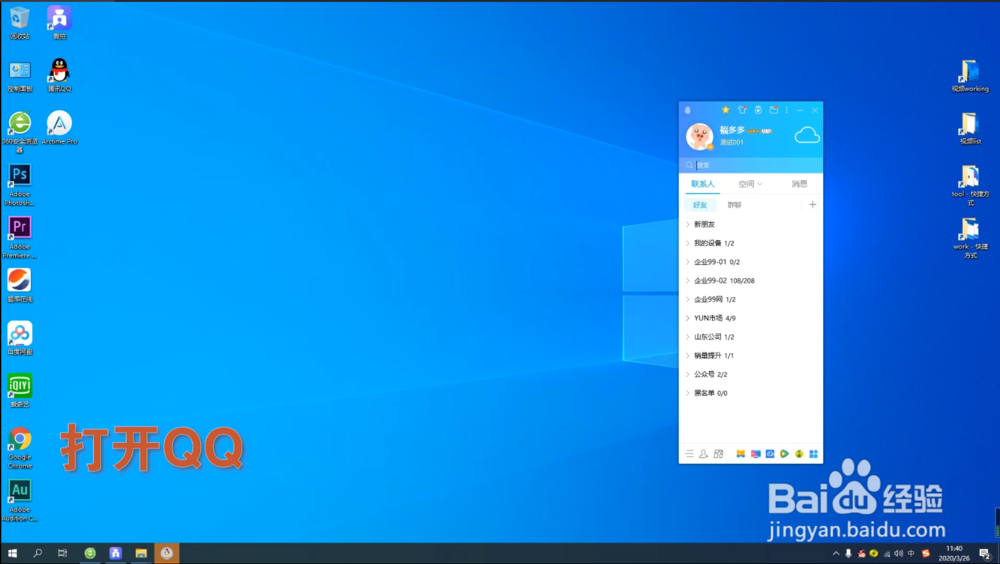Open the Tencent Video play icon in QQ
1000x564 pixels.
coord(784,454)
